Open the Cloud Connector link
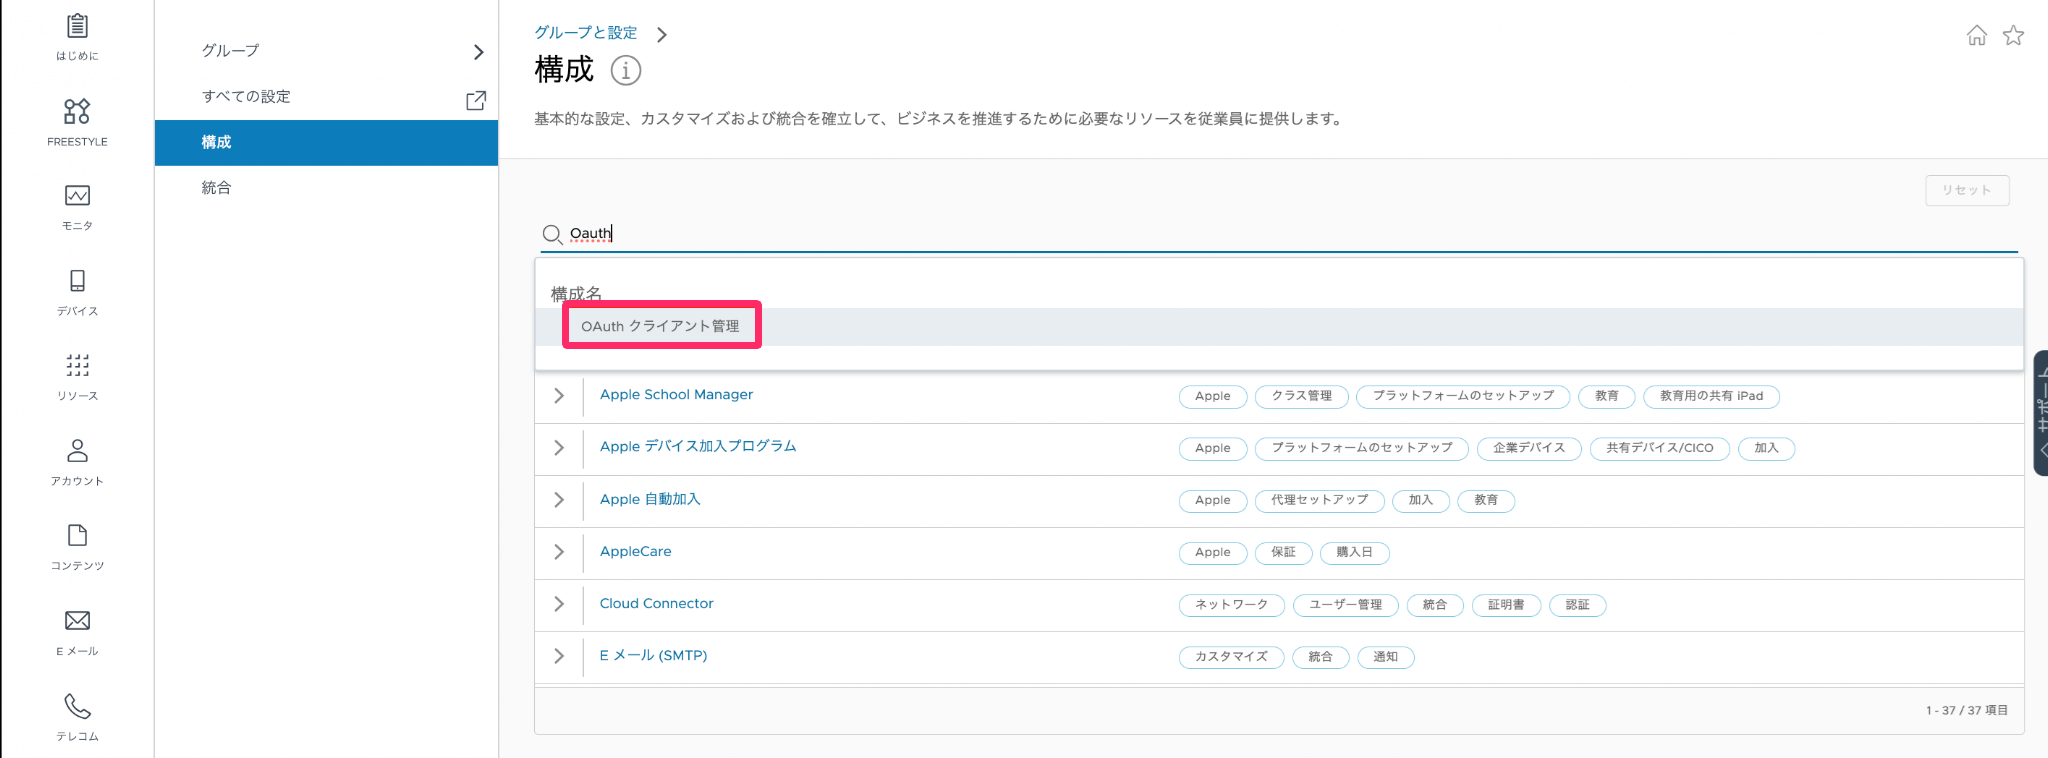This screenshot has height=758, width=2048. pos(656,603)
